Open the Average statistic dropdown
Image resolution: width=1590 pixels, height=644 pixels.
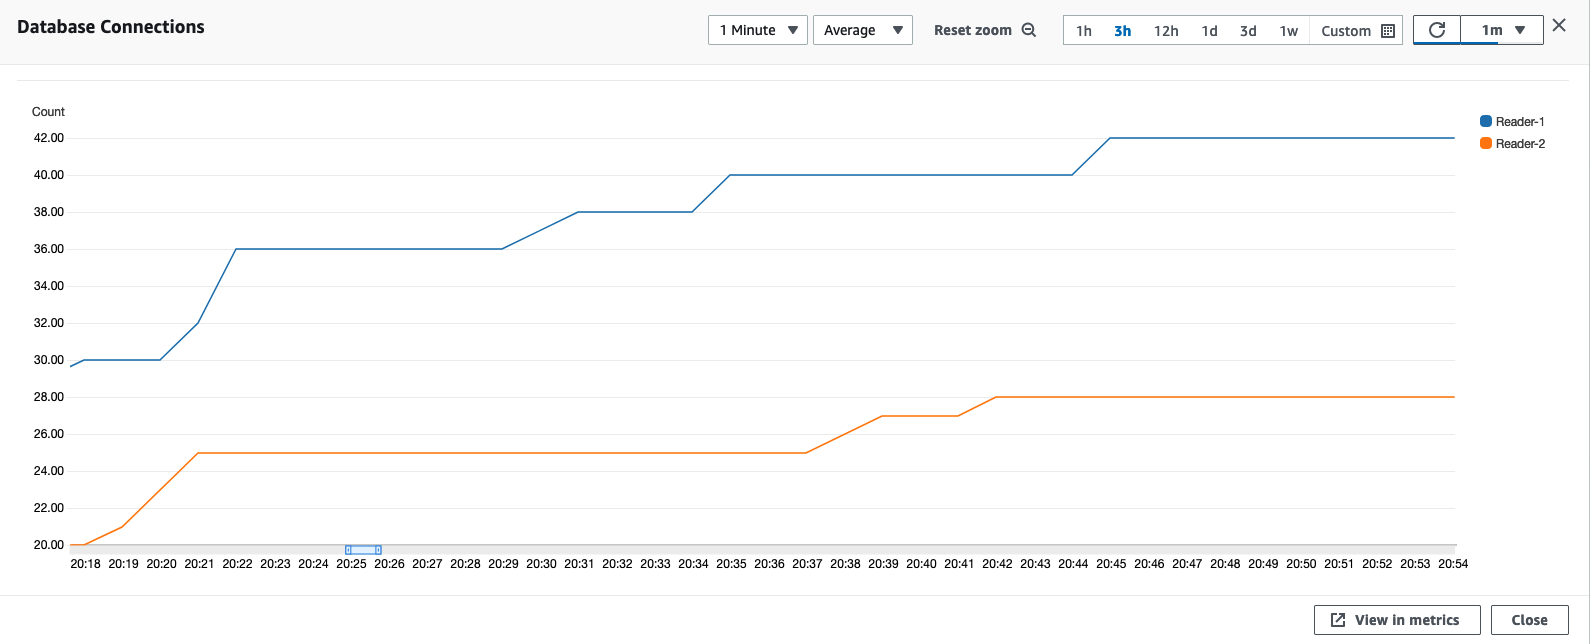pyautogui.click(x=862, y=30)
